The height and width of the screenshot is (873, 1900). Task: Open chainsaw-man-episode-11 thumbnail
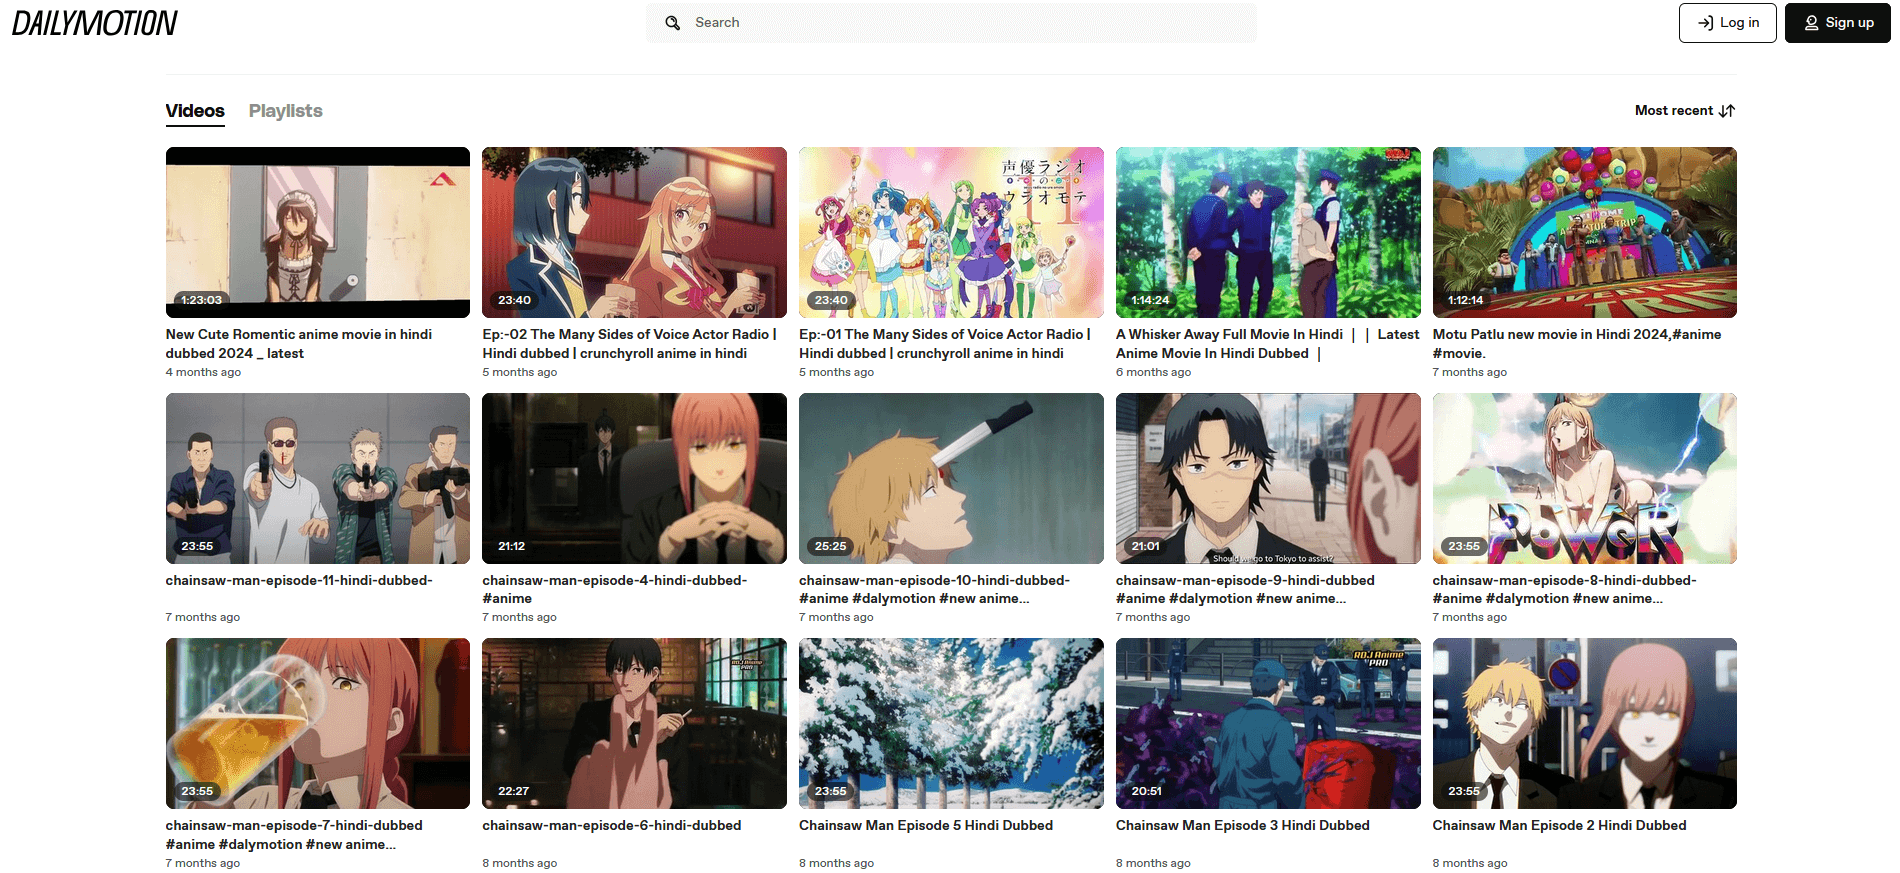point(318,478)
